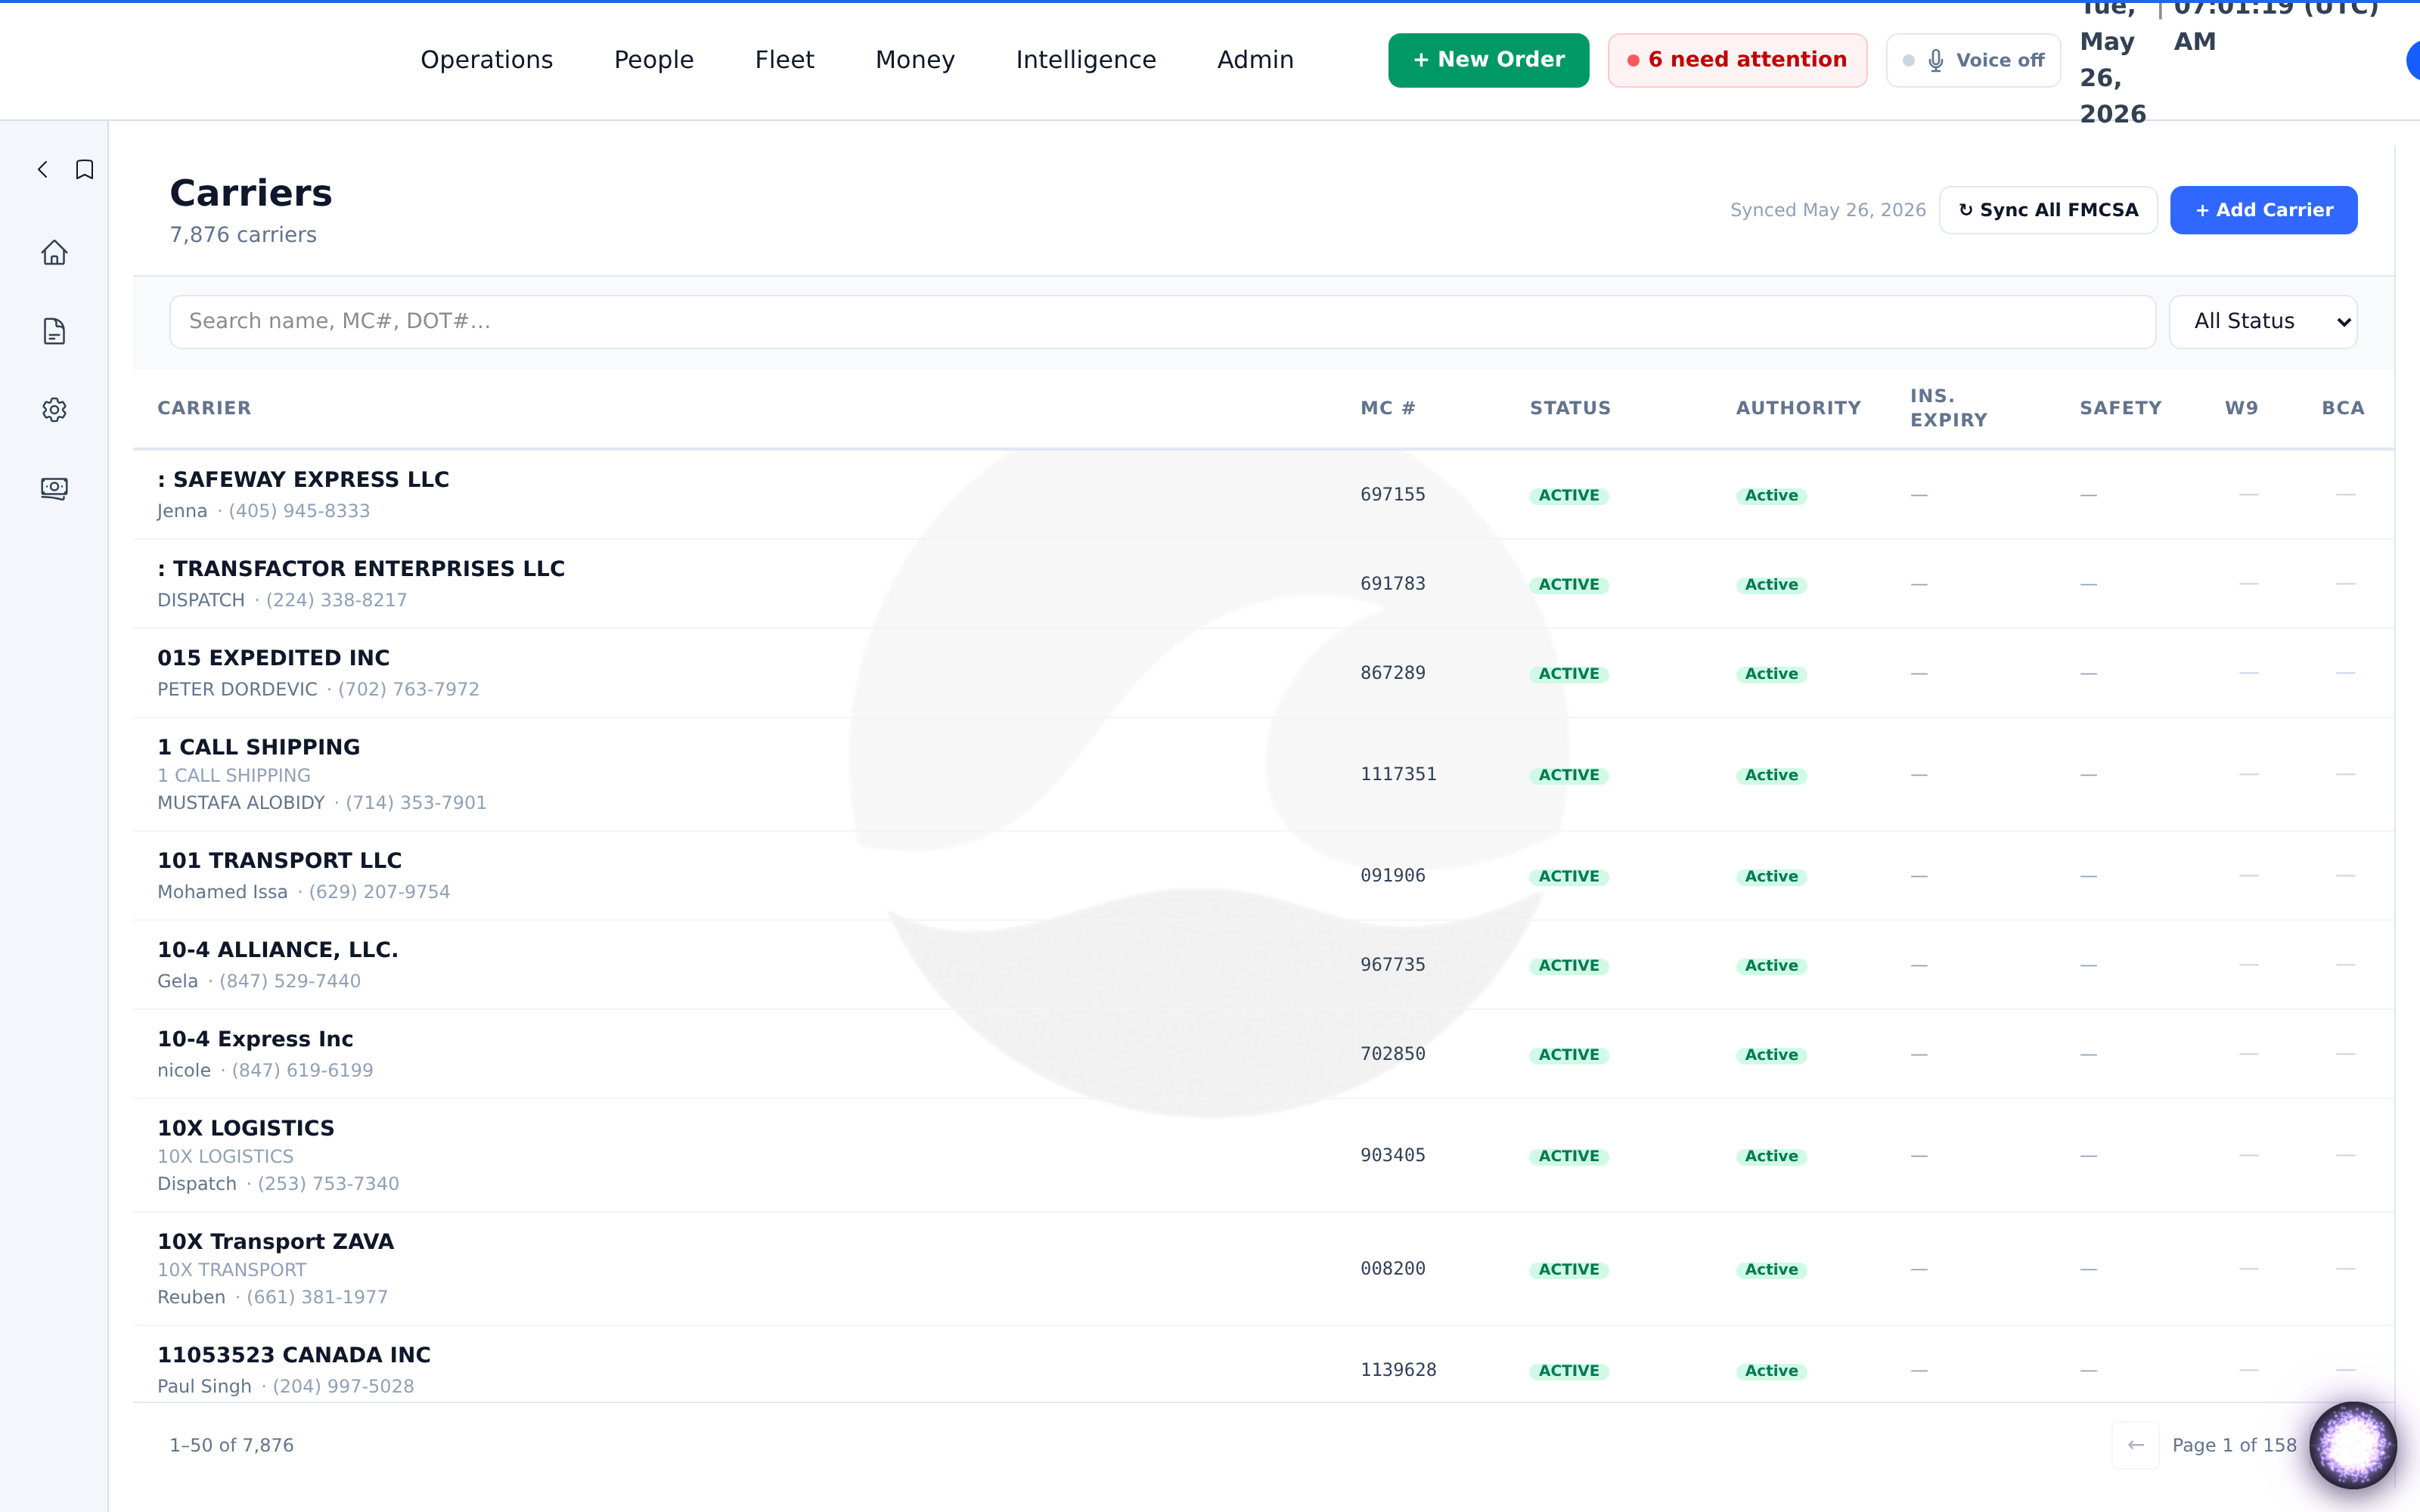Open the 6 need attention alert
Image resolution: width=2420 pixels, height=1512 pixels.
pyautogui.click(x=1737, y=60)
